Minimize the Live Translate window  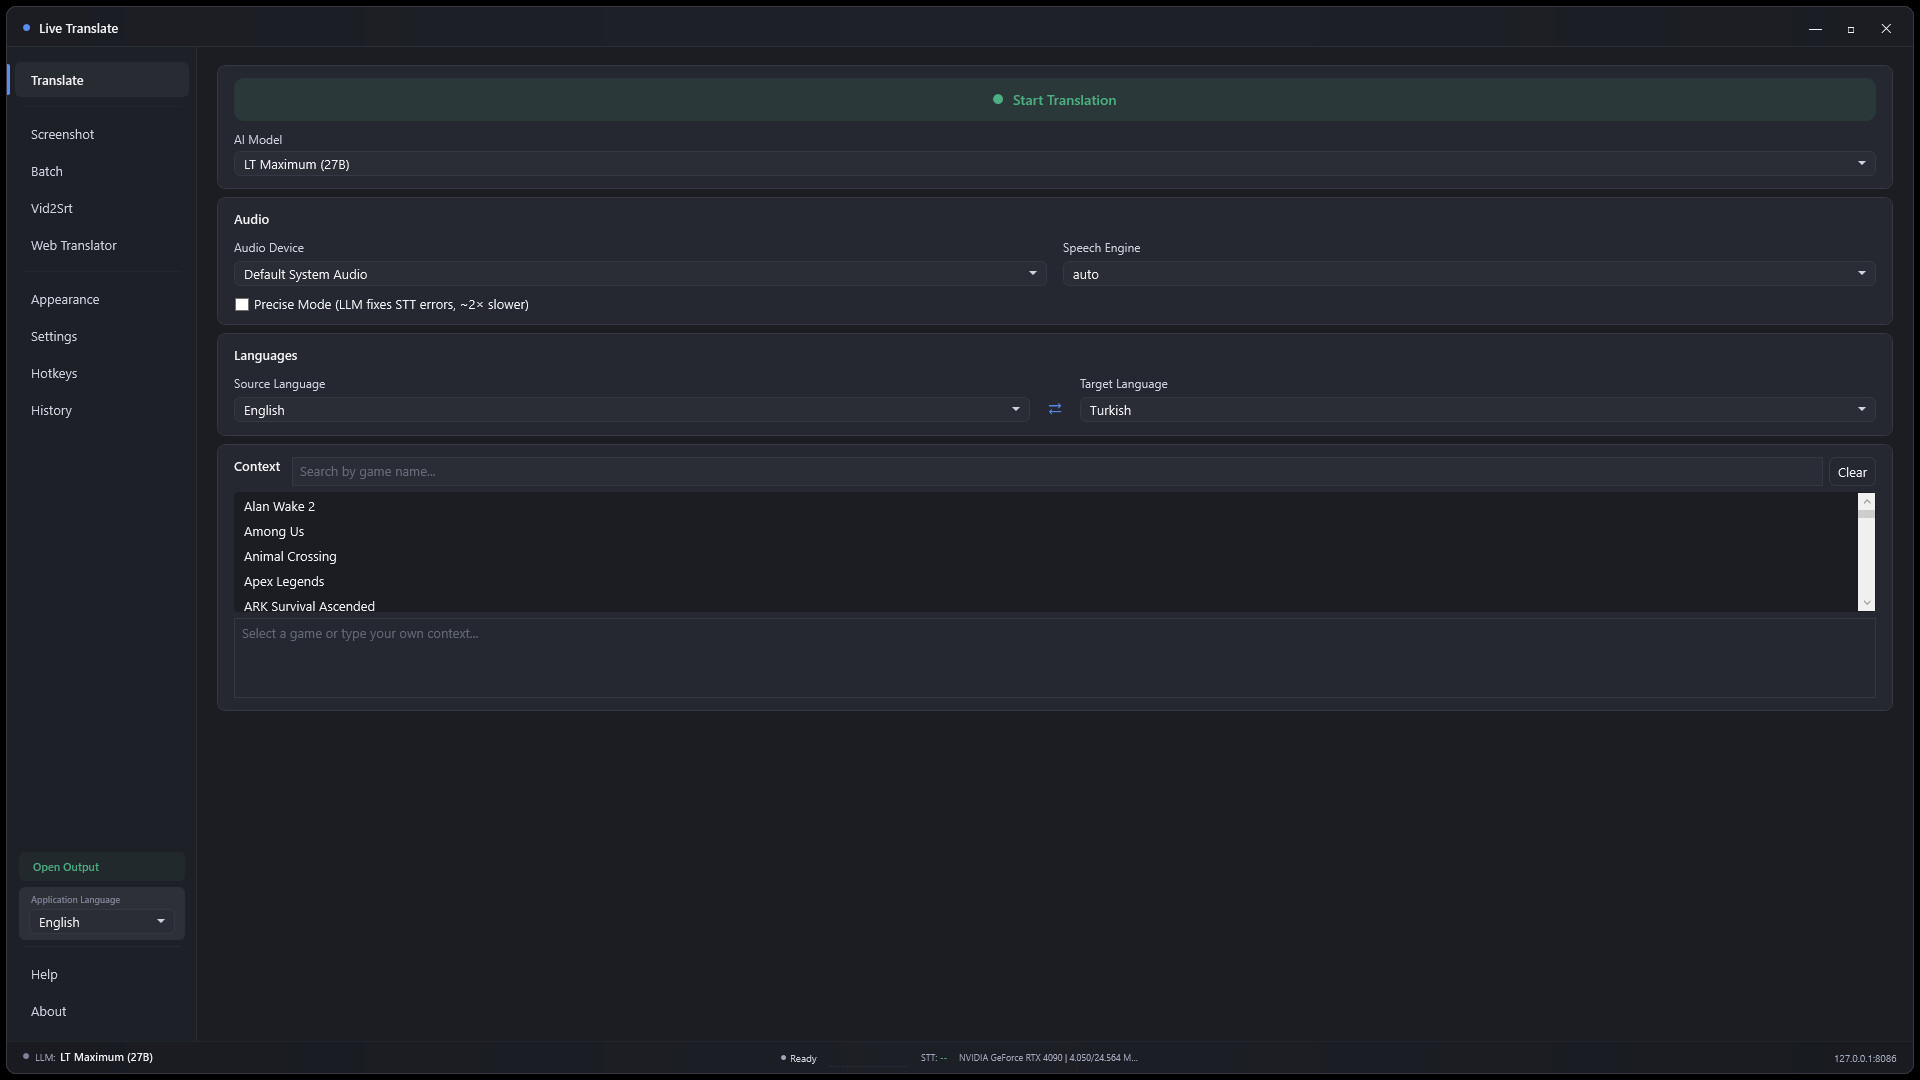click(1815, 29)
